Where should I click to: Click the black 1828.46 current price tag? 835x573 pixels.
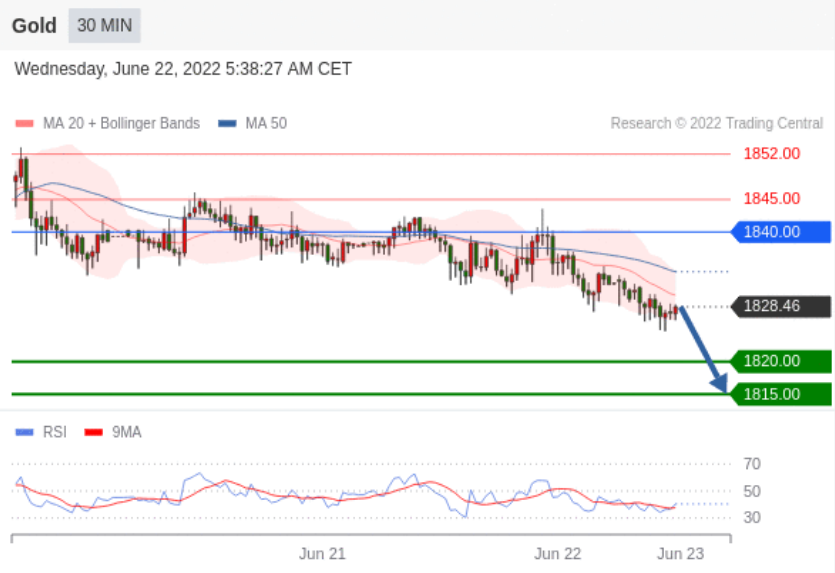click(x=781, y=306)
